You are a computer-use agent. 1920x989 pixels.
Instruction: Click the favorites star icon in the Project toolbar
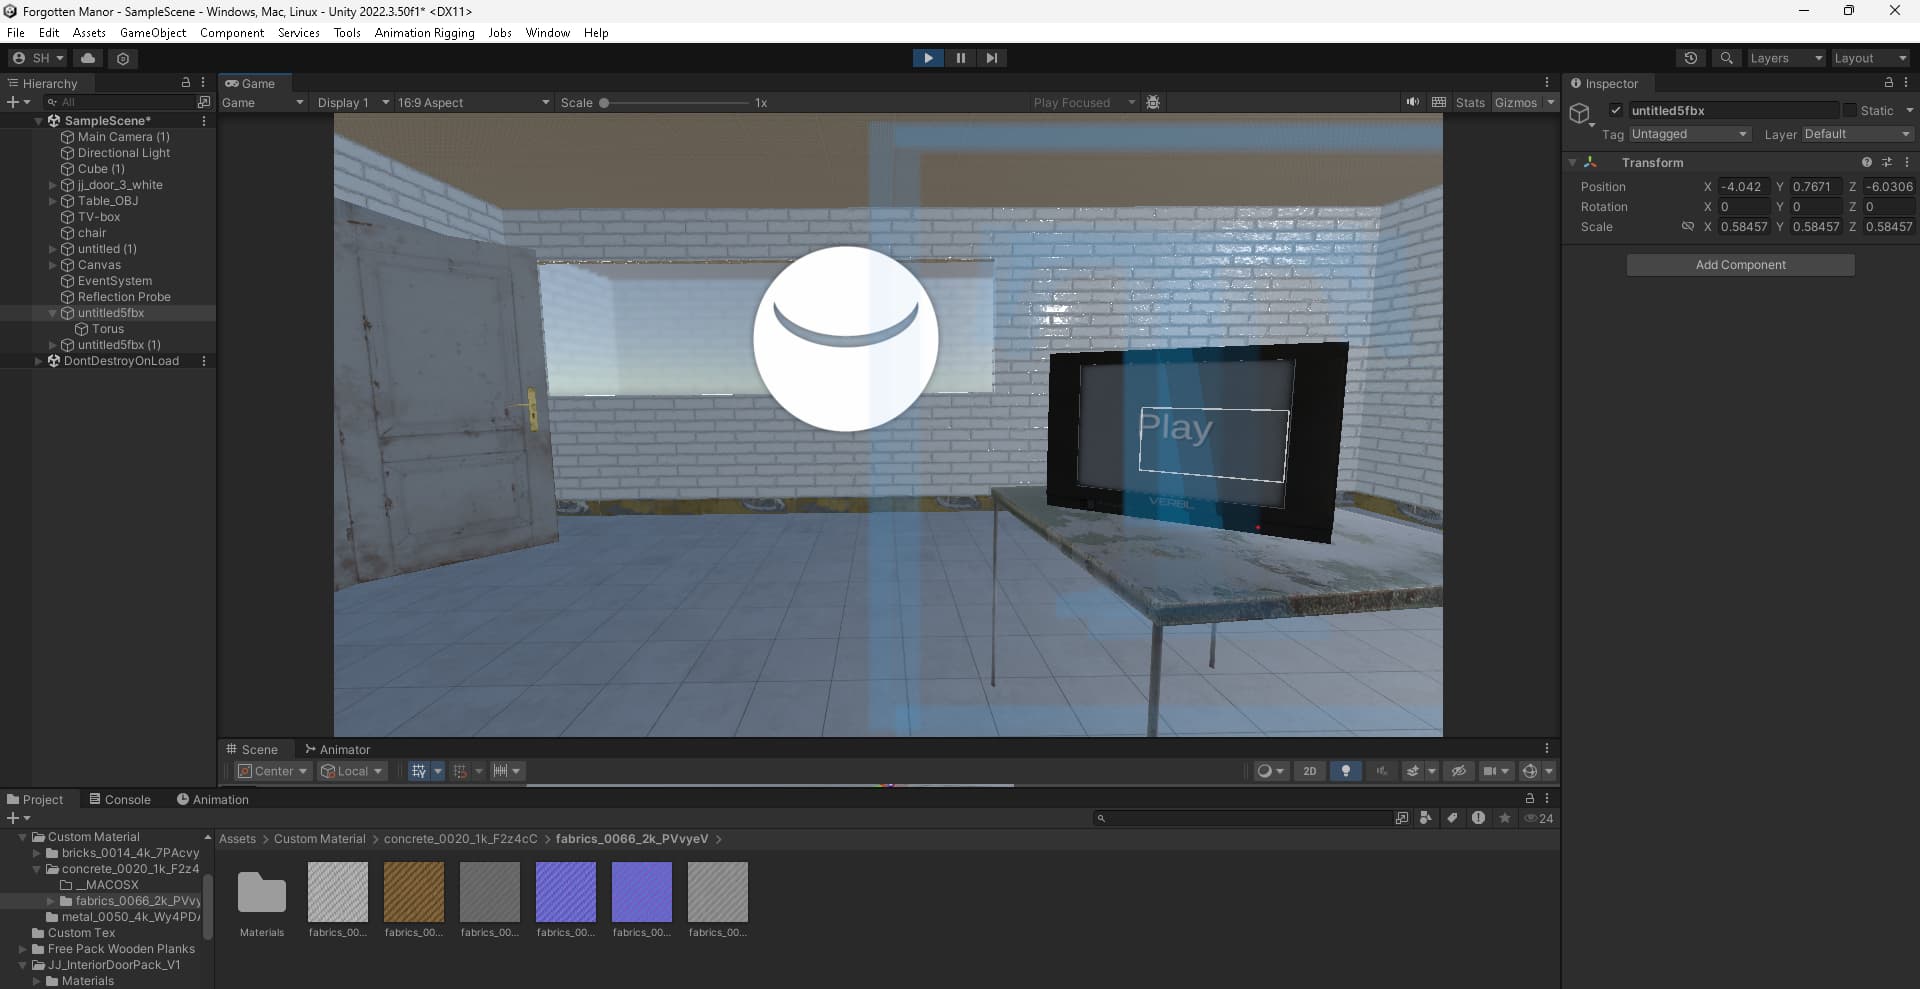1504,818
